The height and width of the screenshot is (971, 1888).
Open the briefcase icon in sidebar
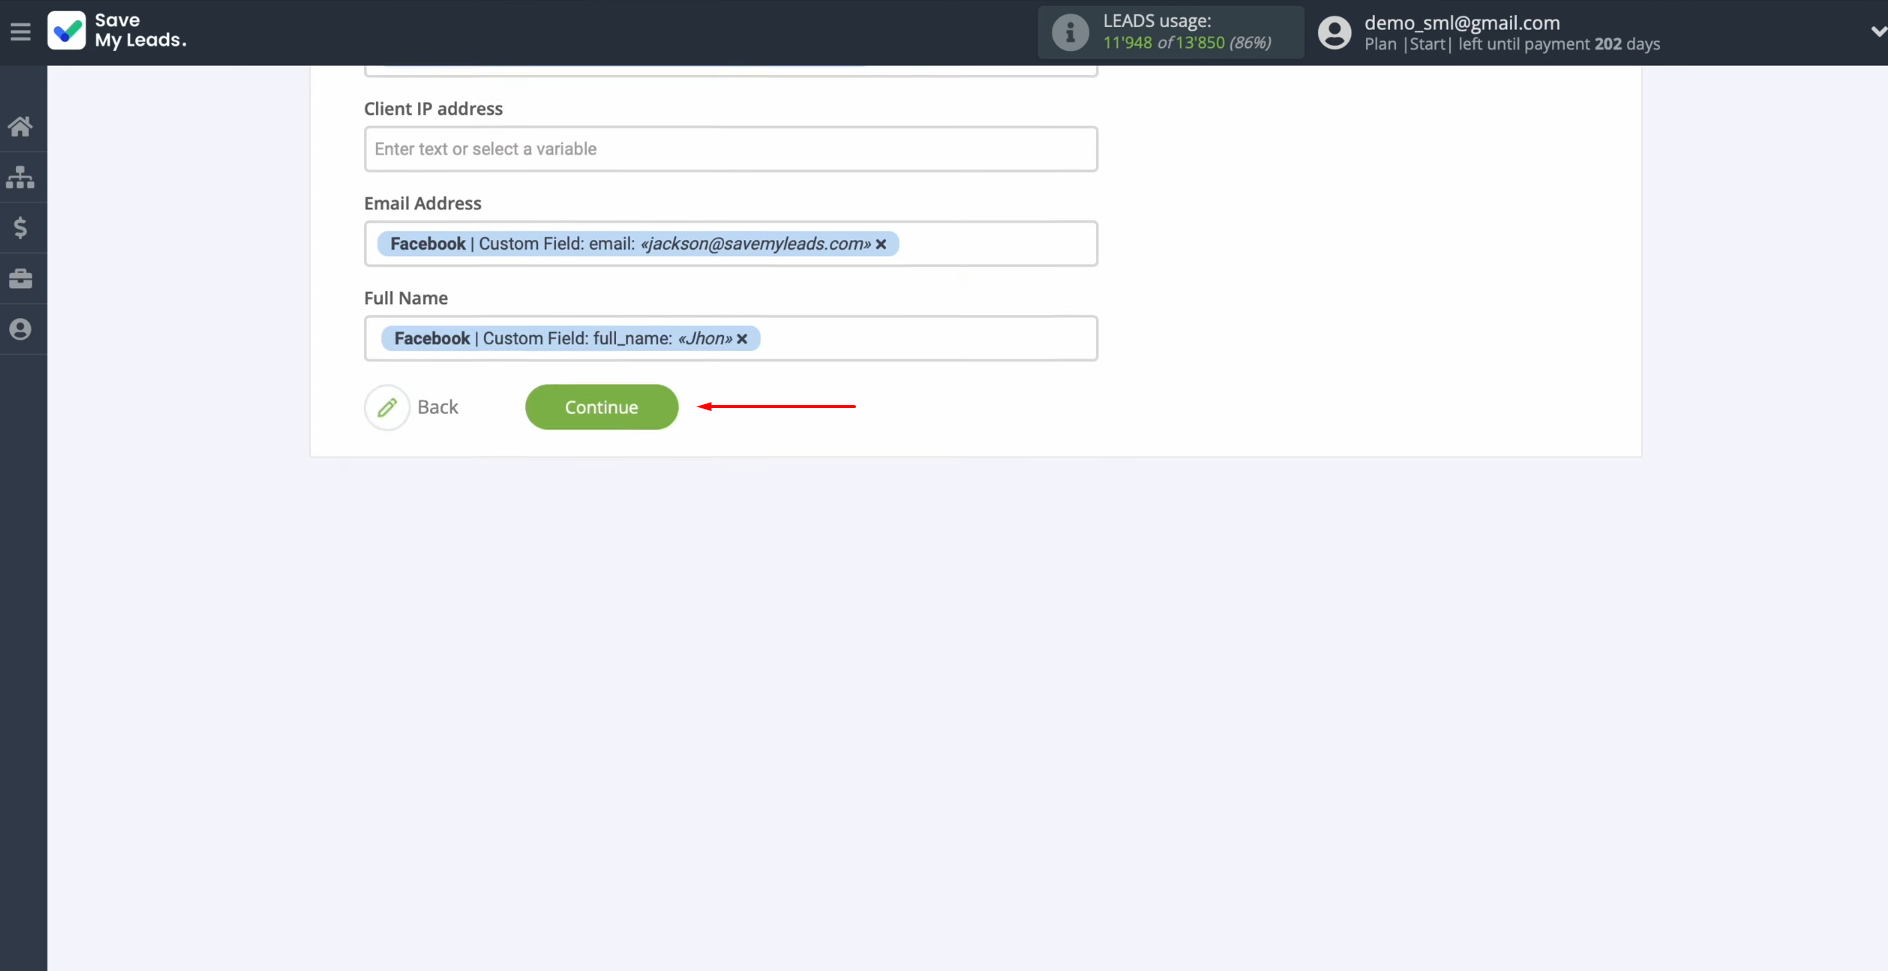tap(20, 279)
